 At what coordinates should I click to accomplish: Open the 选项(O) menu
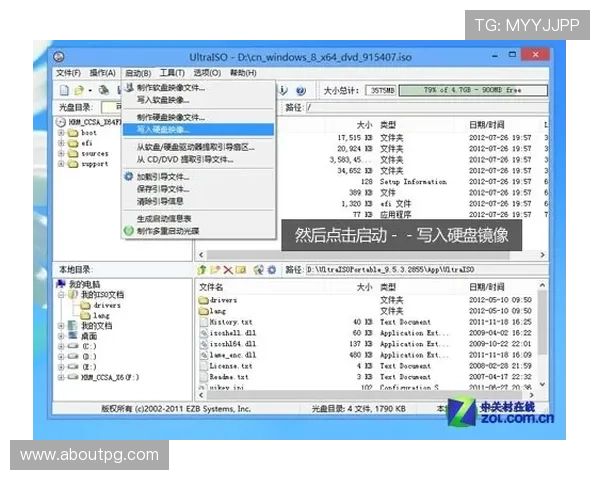click(x=207, y=73)
